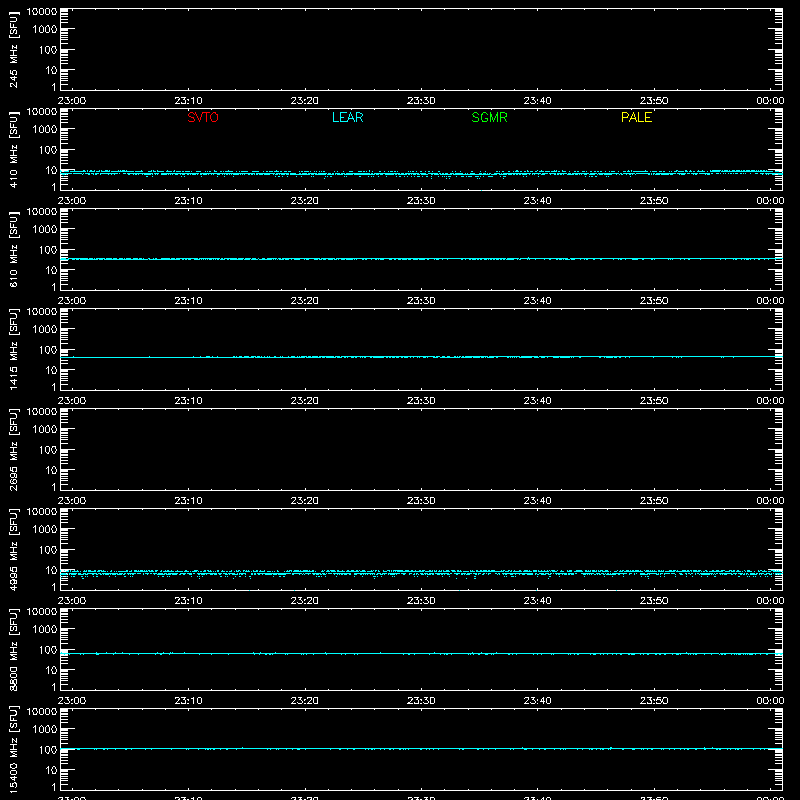Select the 1415 MHz [SFU] axis title
The width and height of the screenshot is (800, 800).
pos(13,349)
